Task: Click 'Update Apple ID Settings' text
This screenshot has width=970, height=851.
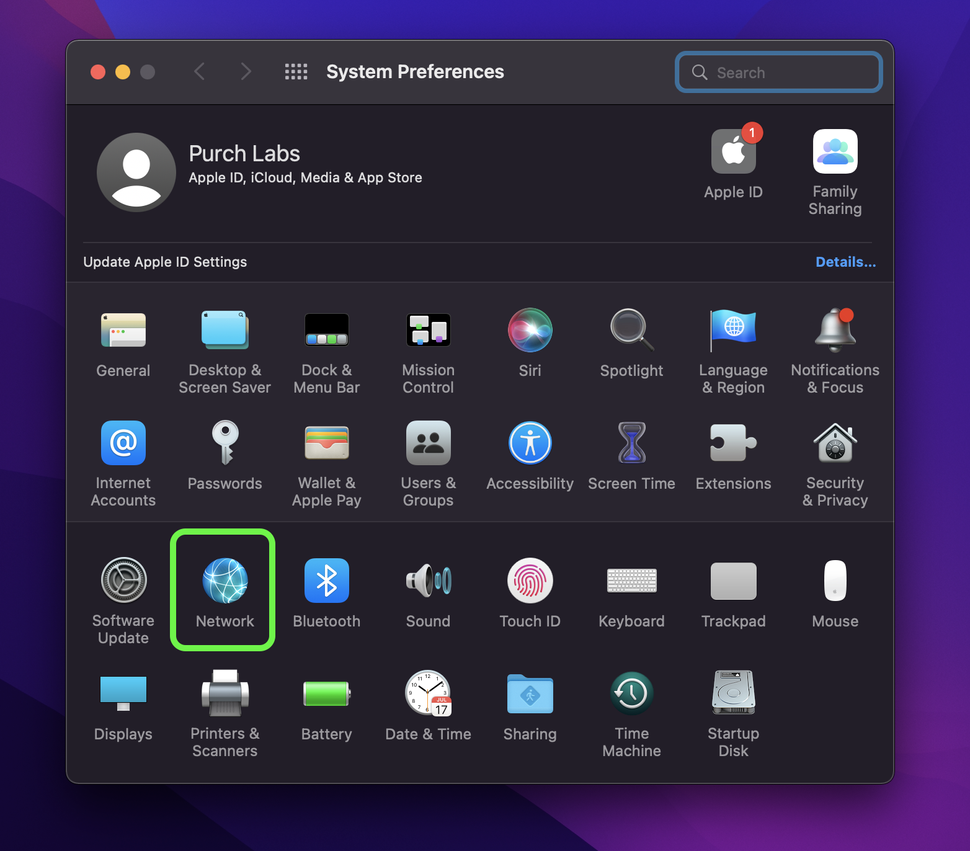Action: [x=165, y=262]
